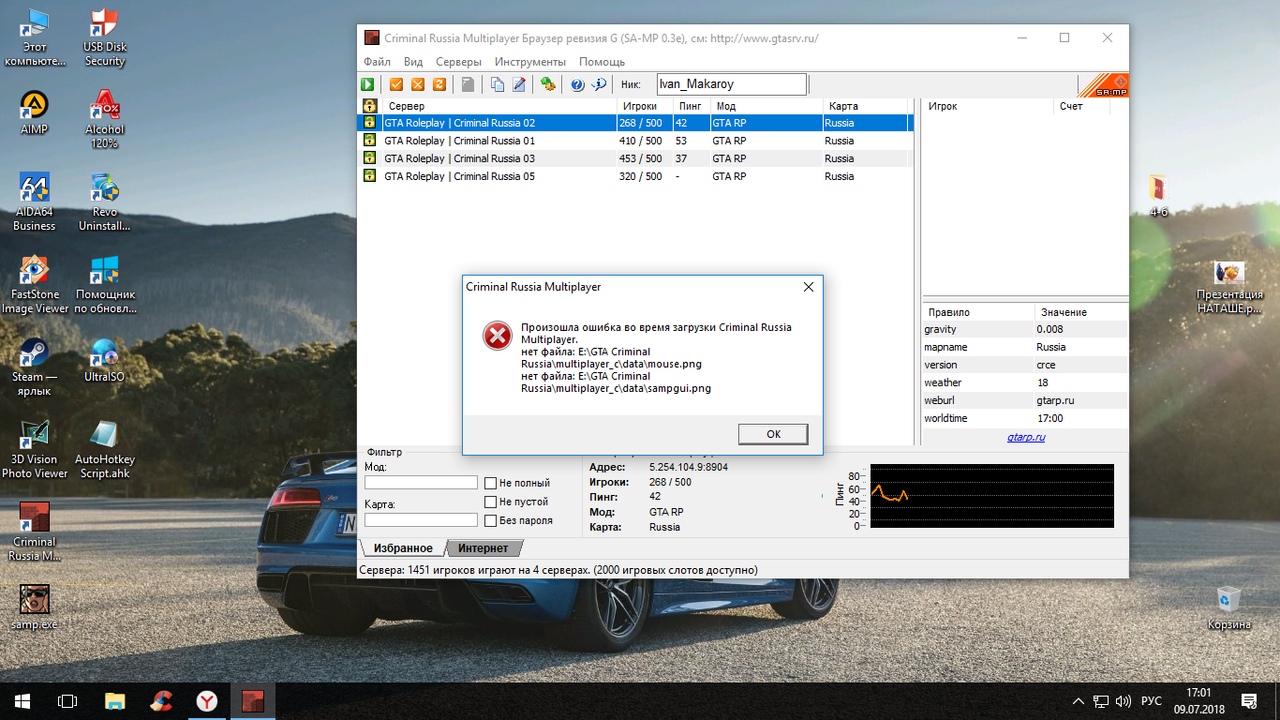
Task: Click the blue Help question-mark icon
Action: (577, 85)
